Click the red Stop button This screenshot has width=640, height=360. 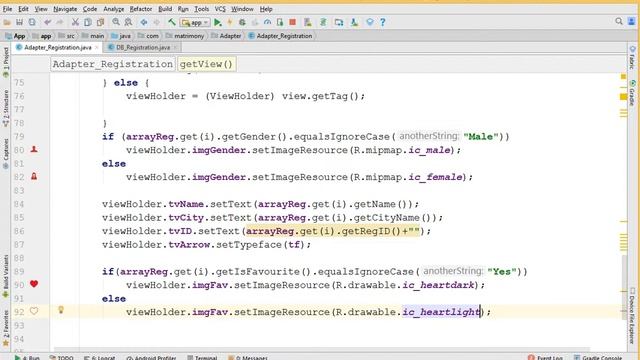point(292,22)
